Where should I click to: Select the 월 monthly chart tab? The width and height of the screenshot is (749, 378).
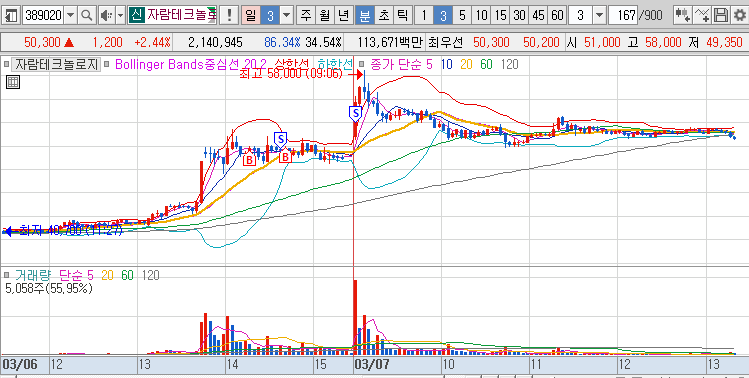coord(325,16)
